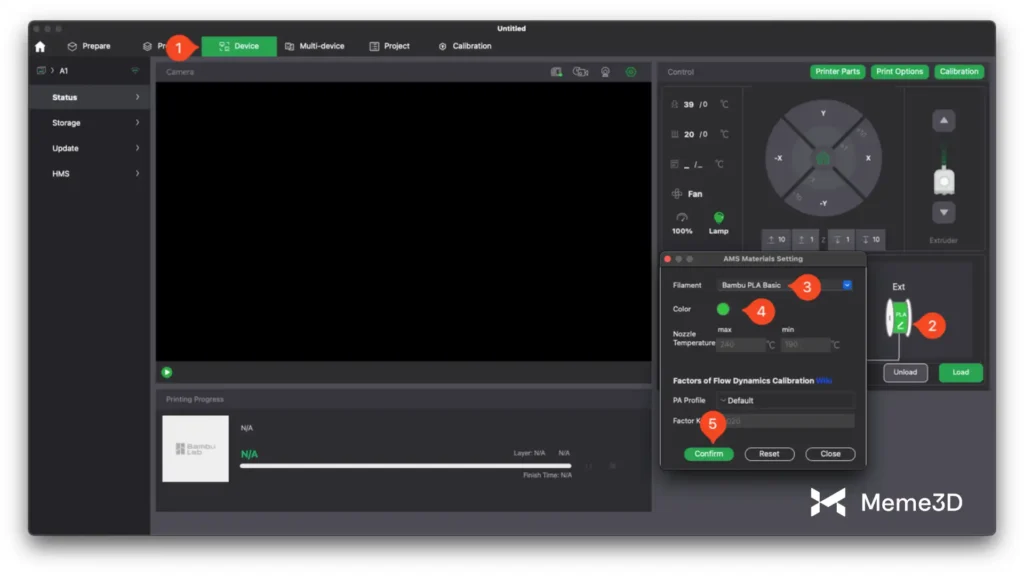Open the PA Profile dropdown
1024x576 pixels.
(x=785, y=400)
